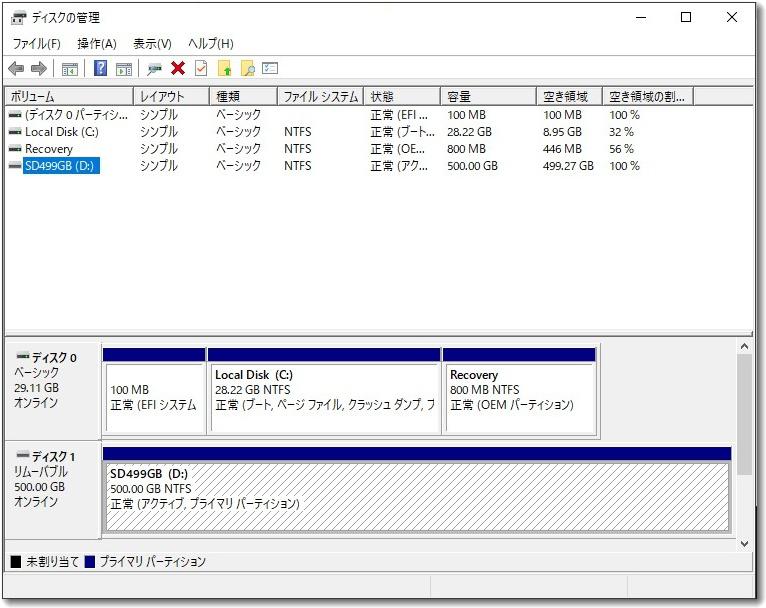Viewport: 766px width, 608px height.
Task: Click the show/hide console tree icon
Action: [69, 69]
